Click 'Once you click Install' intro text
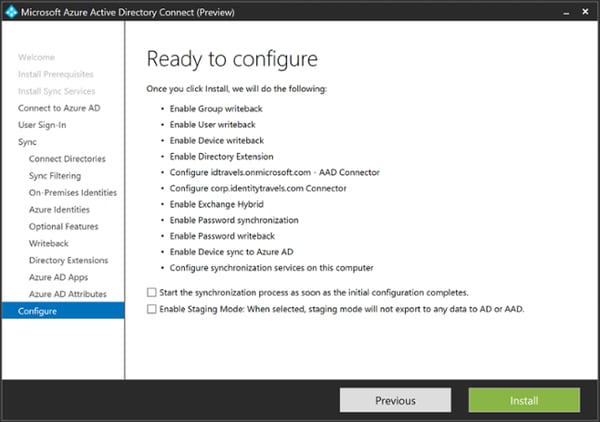The width and height of the screenshot is (600, 422). tap(236, 89)
